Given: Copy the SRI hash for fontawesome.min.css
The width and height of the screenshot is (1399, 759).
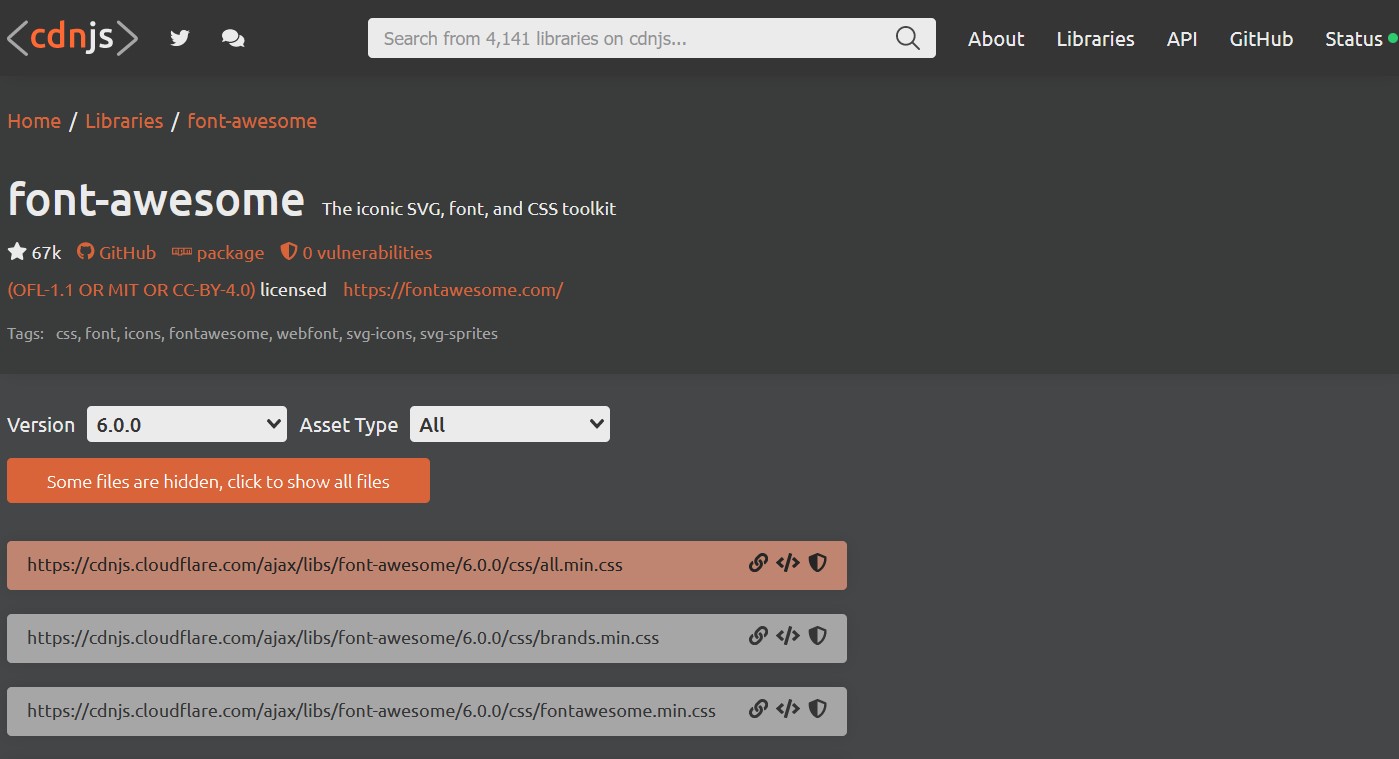Looking at the screenshot, I should (x=817, y=709).
